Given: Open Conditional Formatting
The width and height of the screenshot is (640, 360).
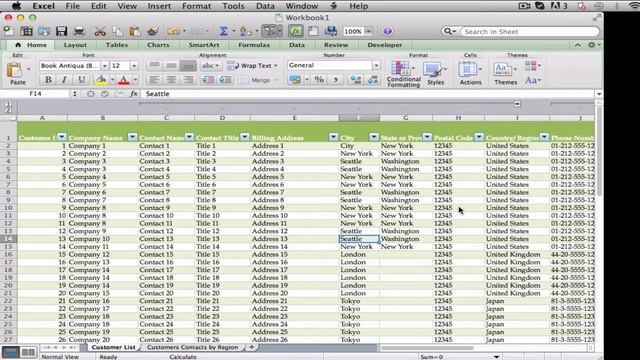Looking at the screenshot, I should click(403, 73).
